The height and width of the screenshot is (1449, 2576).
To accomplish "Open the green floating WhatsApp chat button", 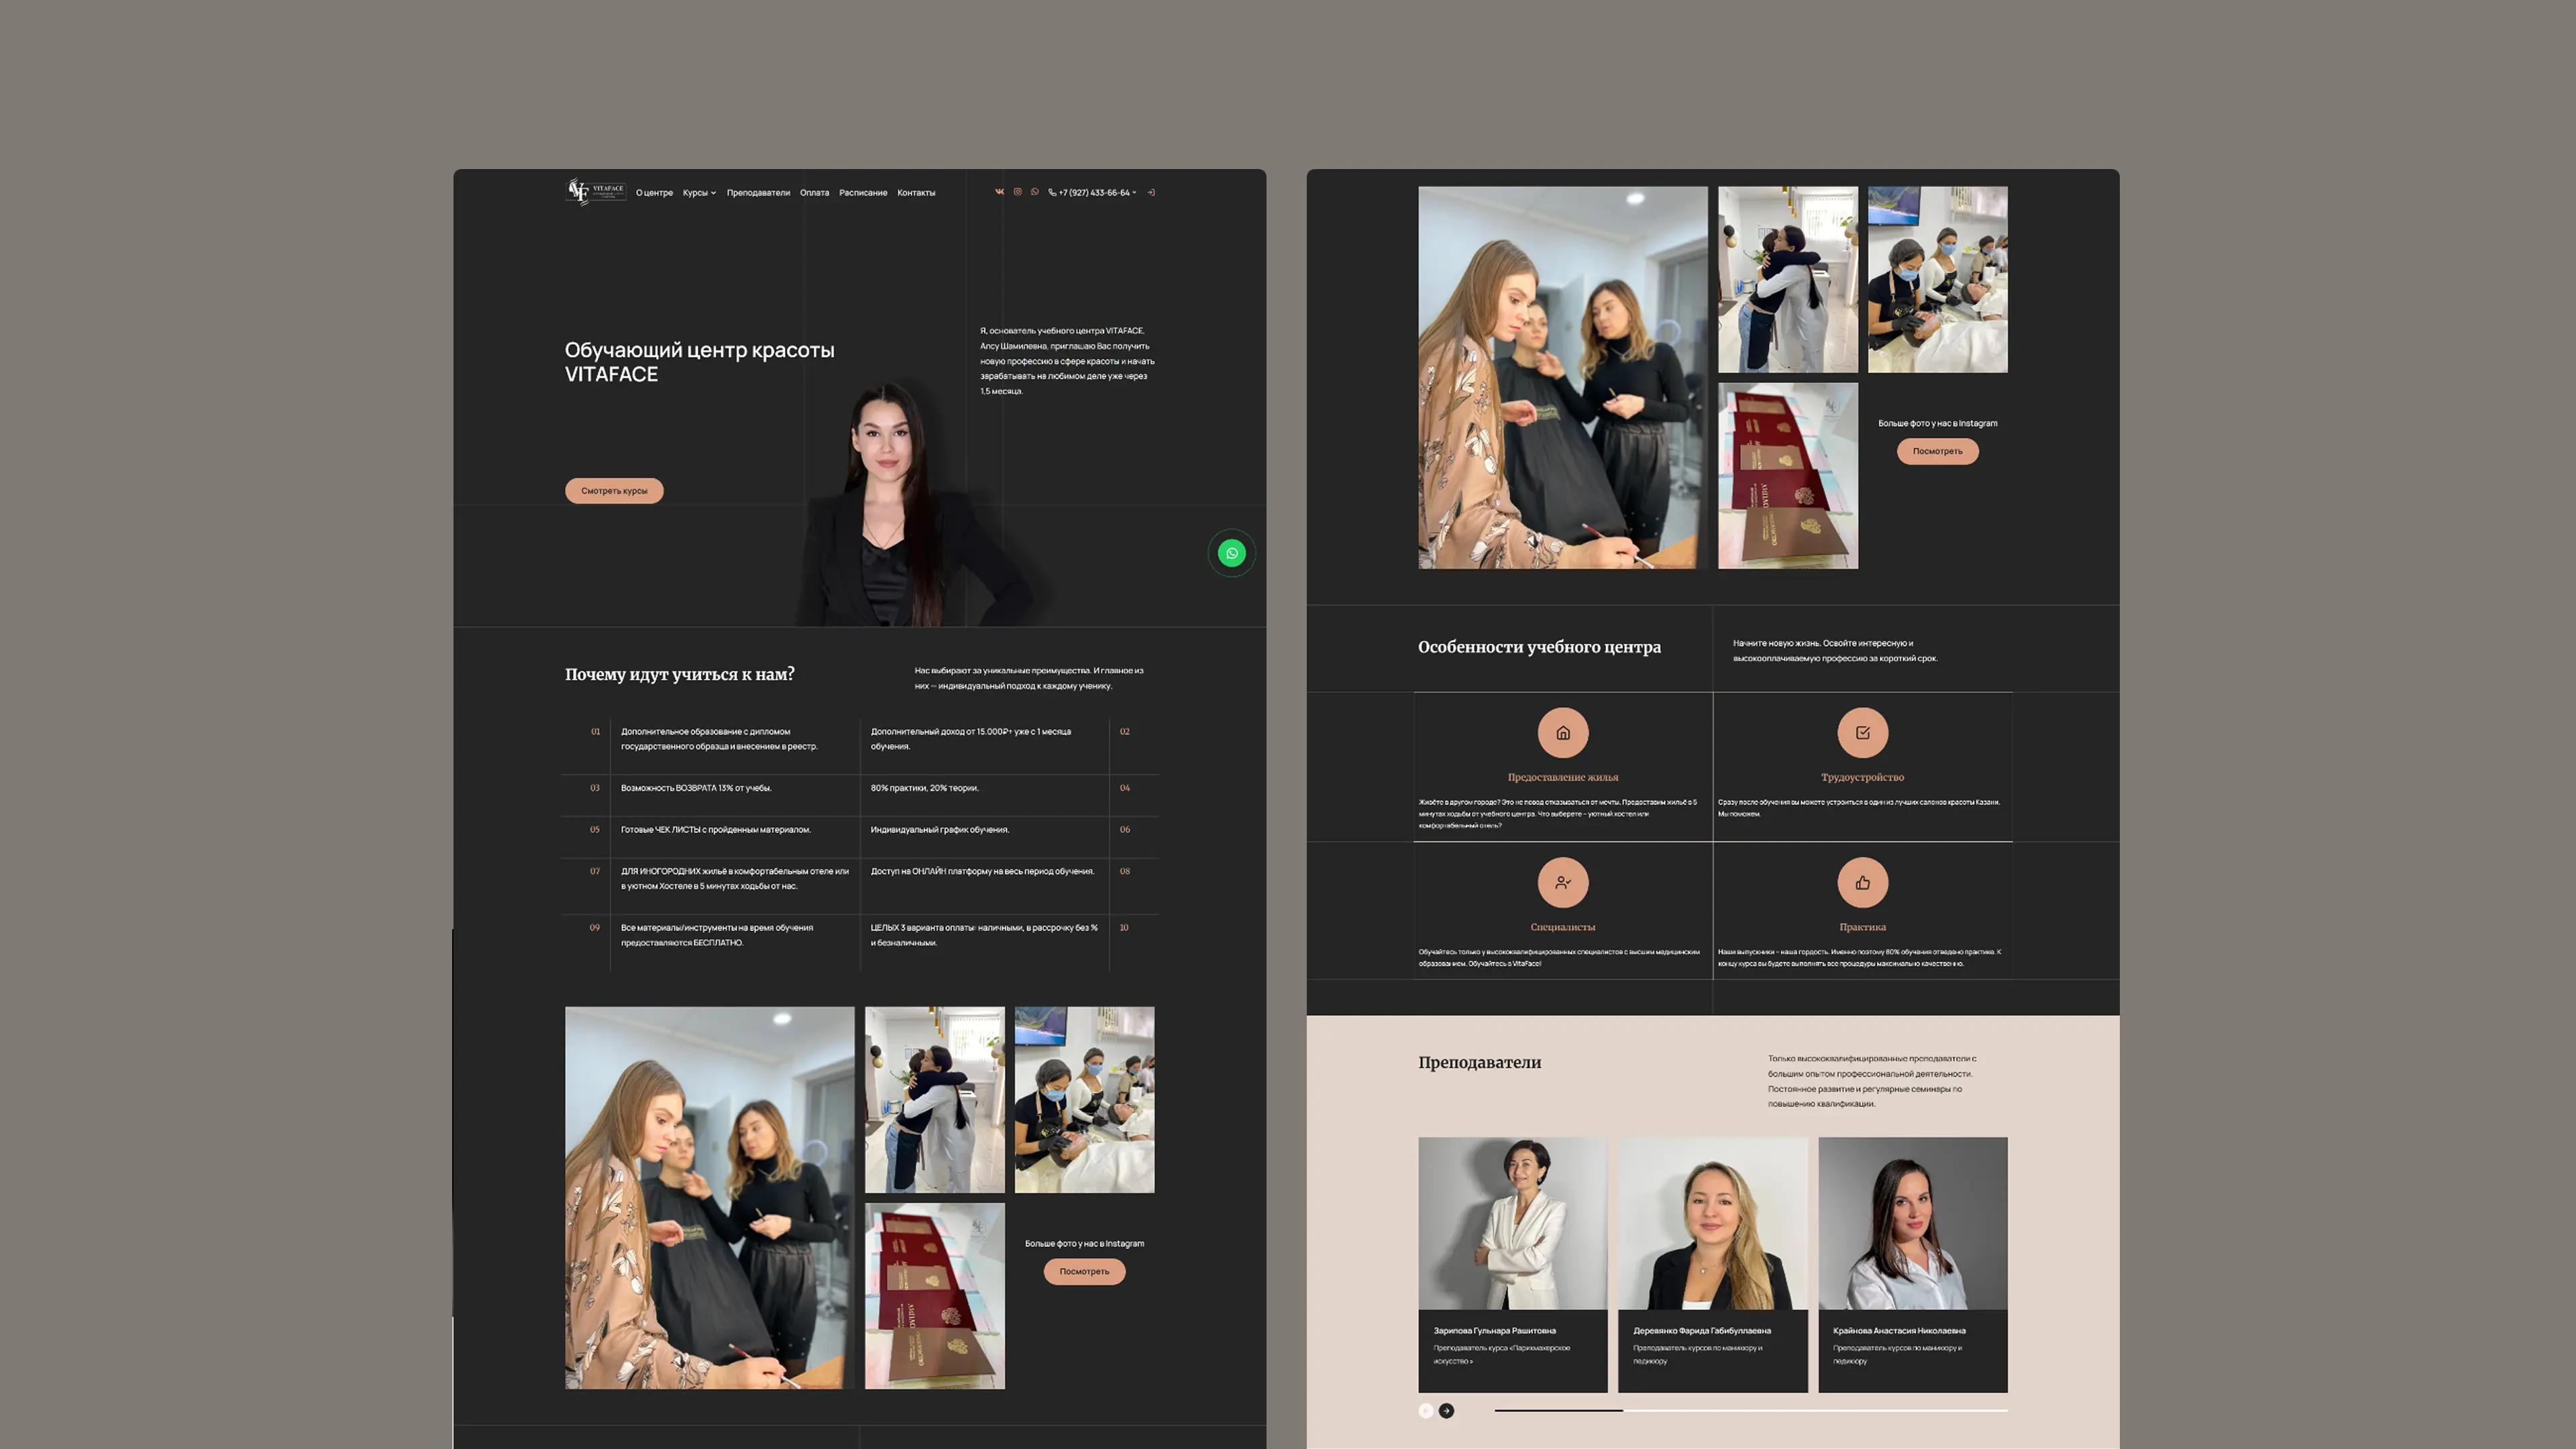I will click(1231, 553).
